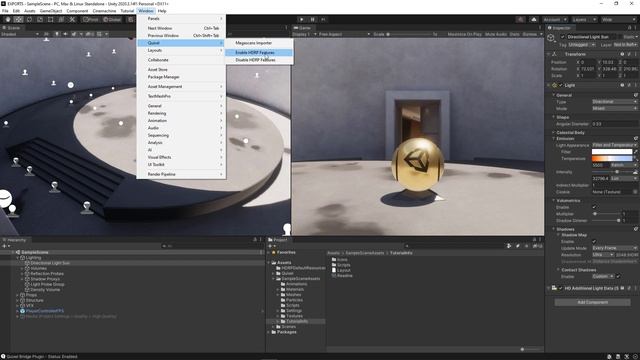Open Transform component preset icon
Image resolution: width=640 pixels, height=360 pixels.
(629, 54)
